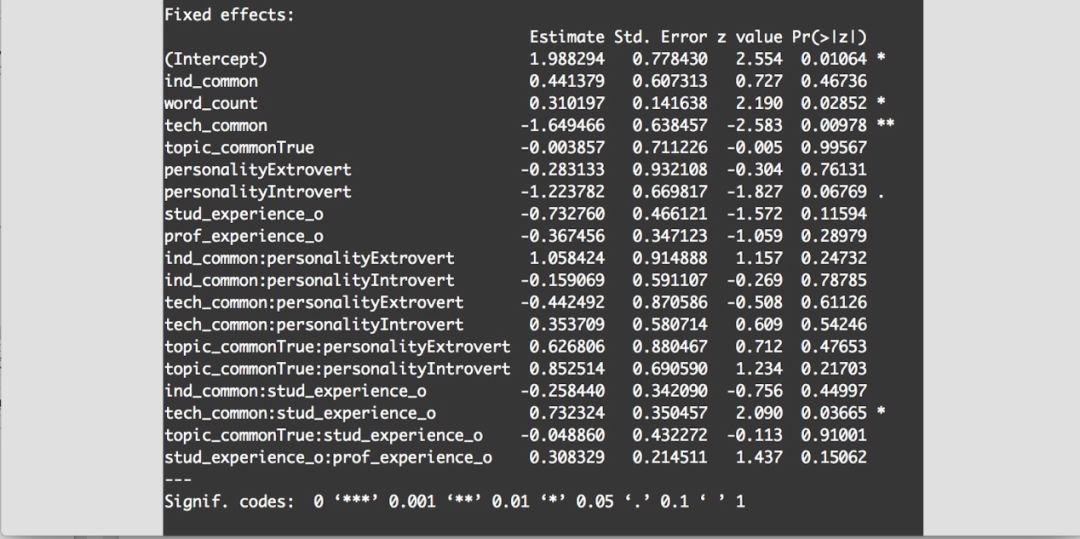
Task: Click the Estimate column header
Action: coord(567,37)
